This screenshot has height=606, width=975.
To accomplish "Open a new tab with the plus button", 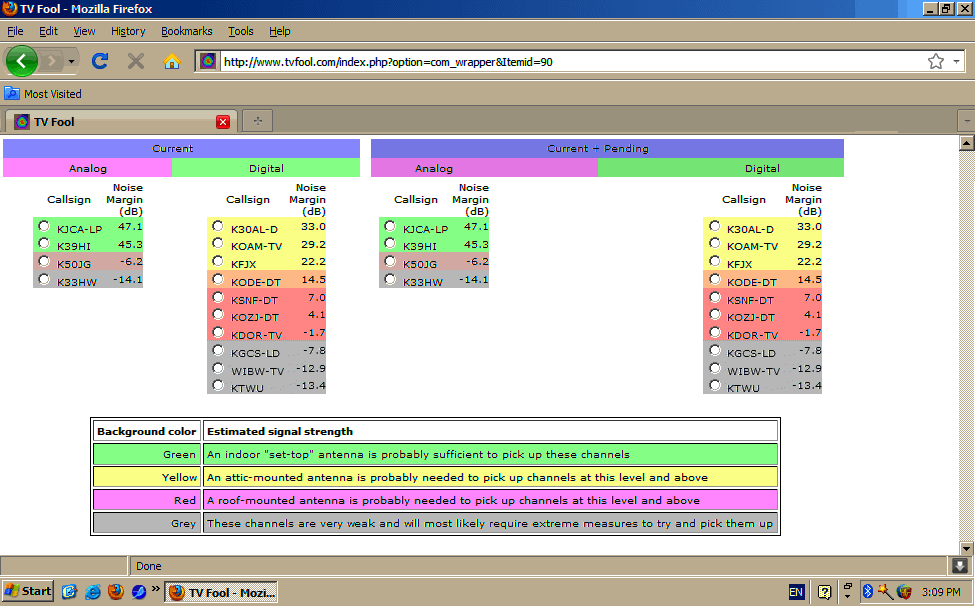I will point(257,121).
